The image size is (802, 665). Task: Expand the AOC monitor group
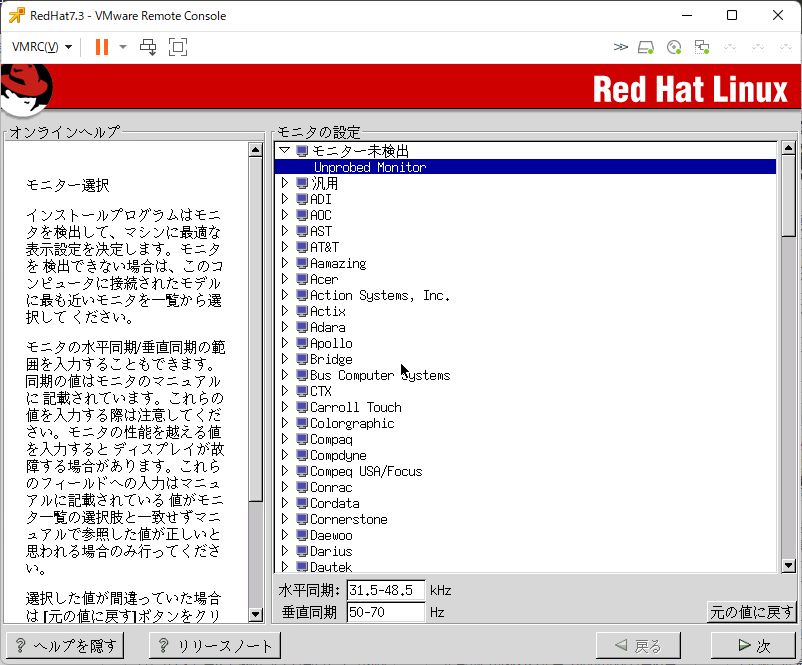pyautogui.click(x=285, y=215)
